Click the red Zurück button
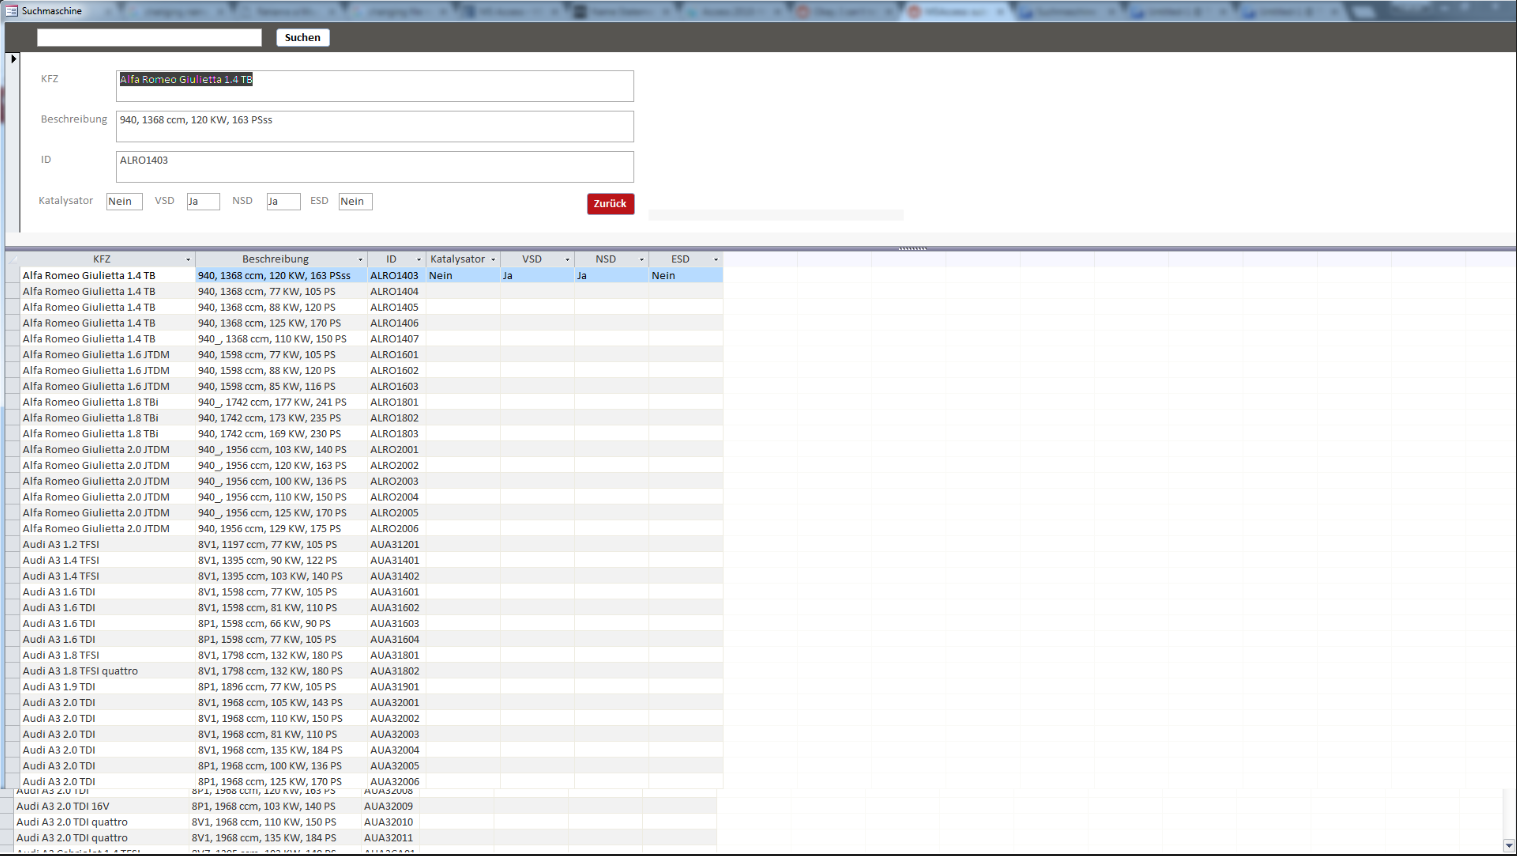 610,204
